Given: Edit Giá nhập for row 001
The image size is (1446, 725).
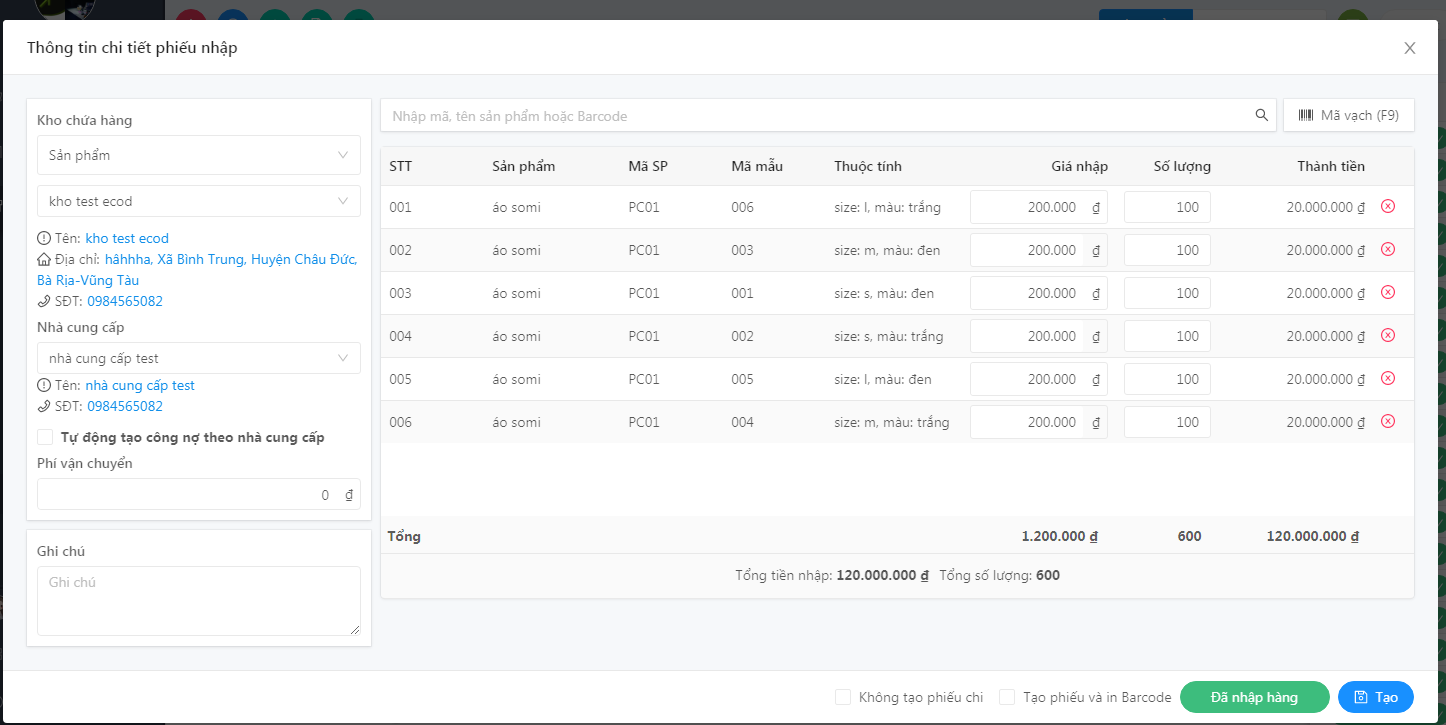Looking at the screenshot, I should (1039, 207).
